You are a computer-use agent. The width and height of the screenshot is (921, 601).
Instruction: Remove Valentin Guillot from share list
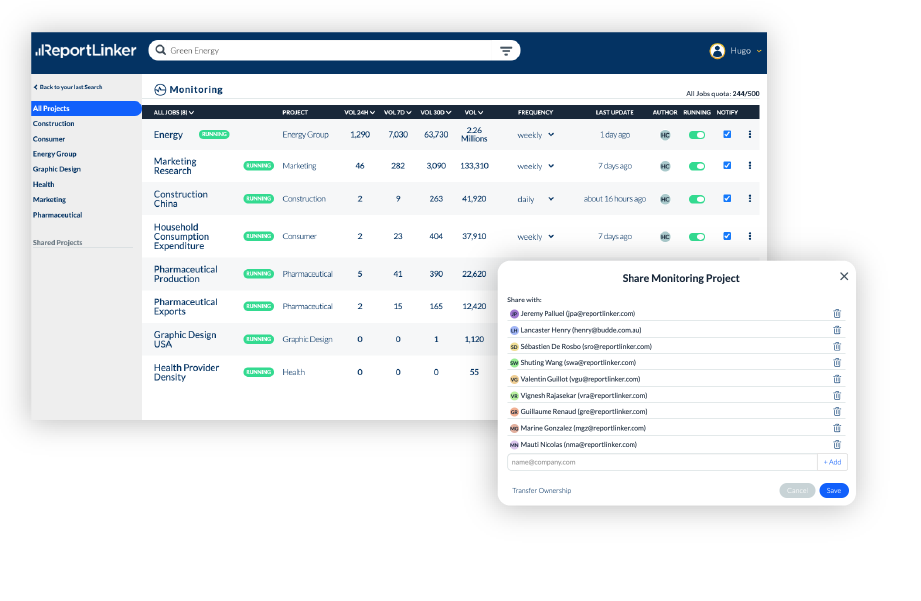837,379
